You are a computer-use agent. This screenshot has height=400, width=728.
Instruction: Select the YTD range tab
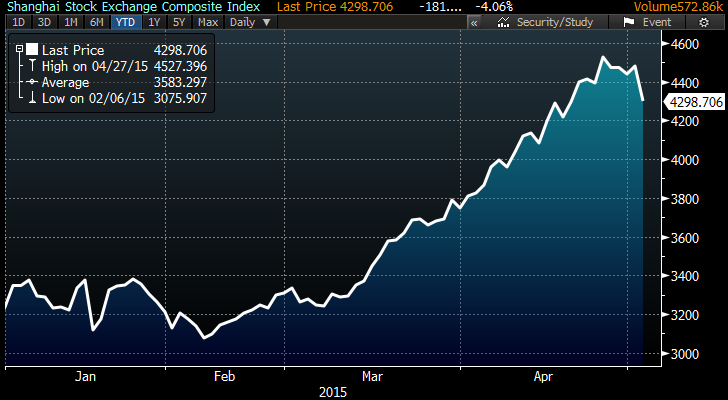point(125,22)
